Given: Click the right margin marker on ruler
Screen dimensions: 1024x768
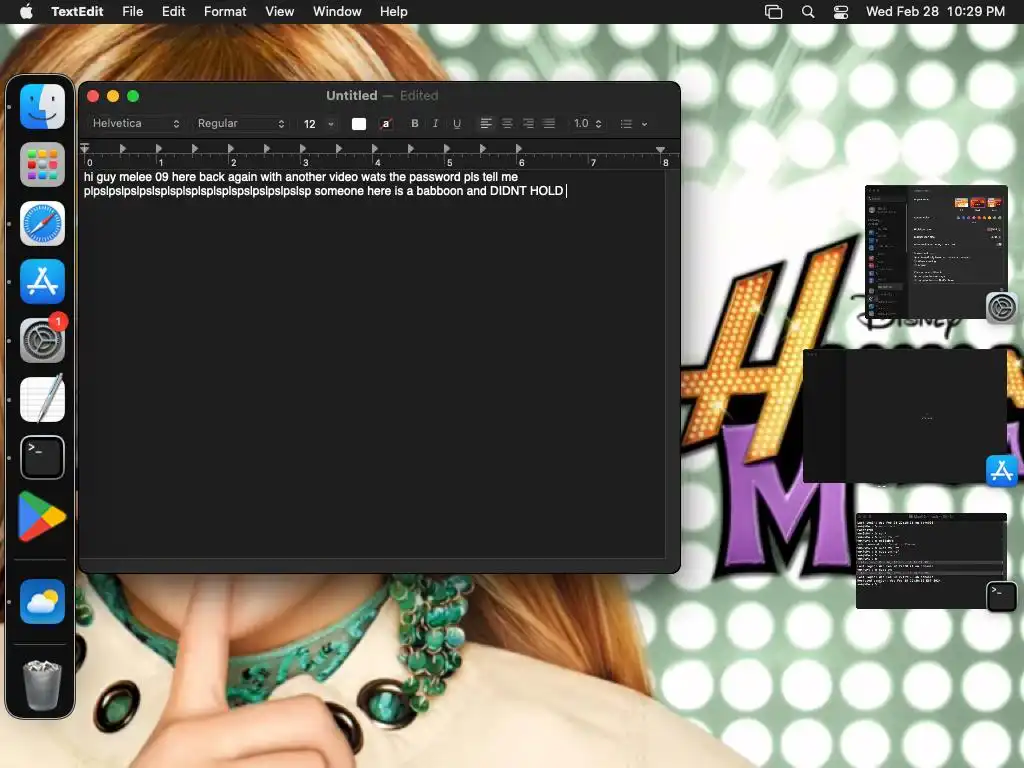Looking at the screenshot, I should pos(660,150).
